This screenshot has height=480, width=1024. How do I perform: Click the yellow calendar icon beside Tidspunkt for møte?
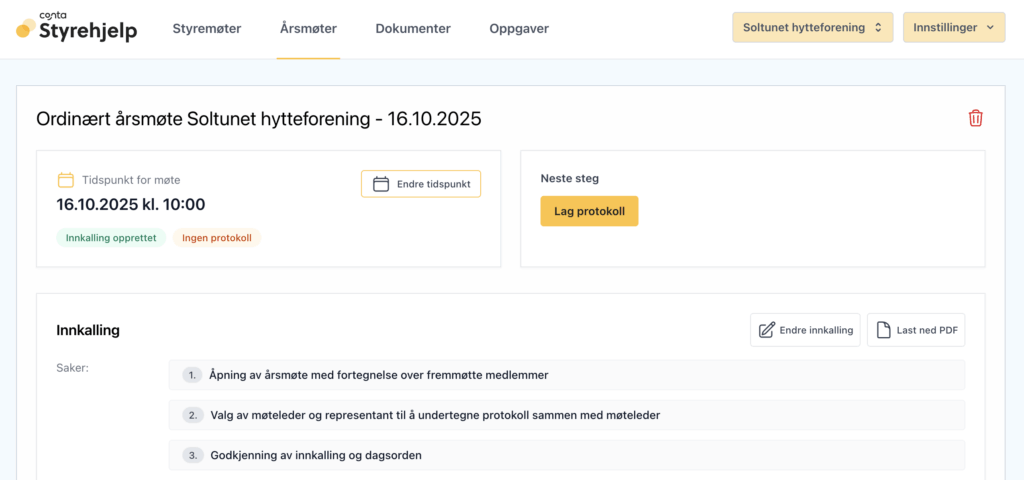[66, 180]
